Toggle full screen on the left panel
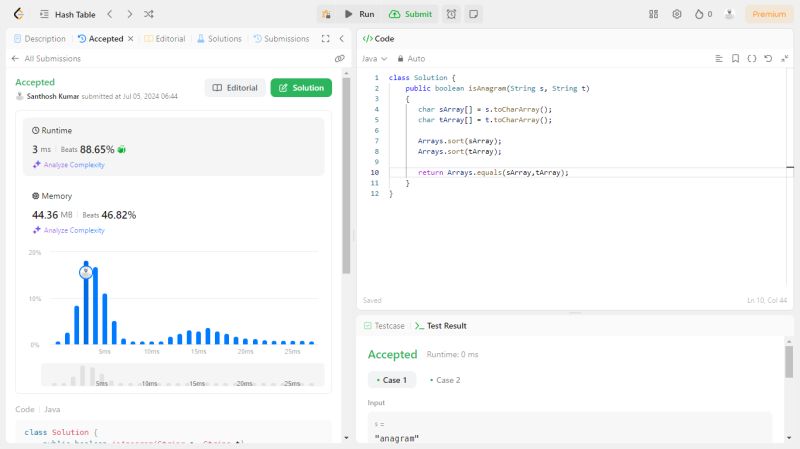 click(325, 39)
